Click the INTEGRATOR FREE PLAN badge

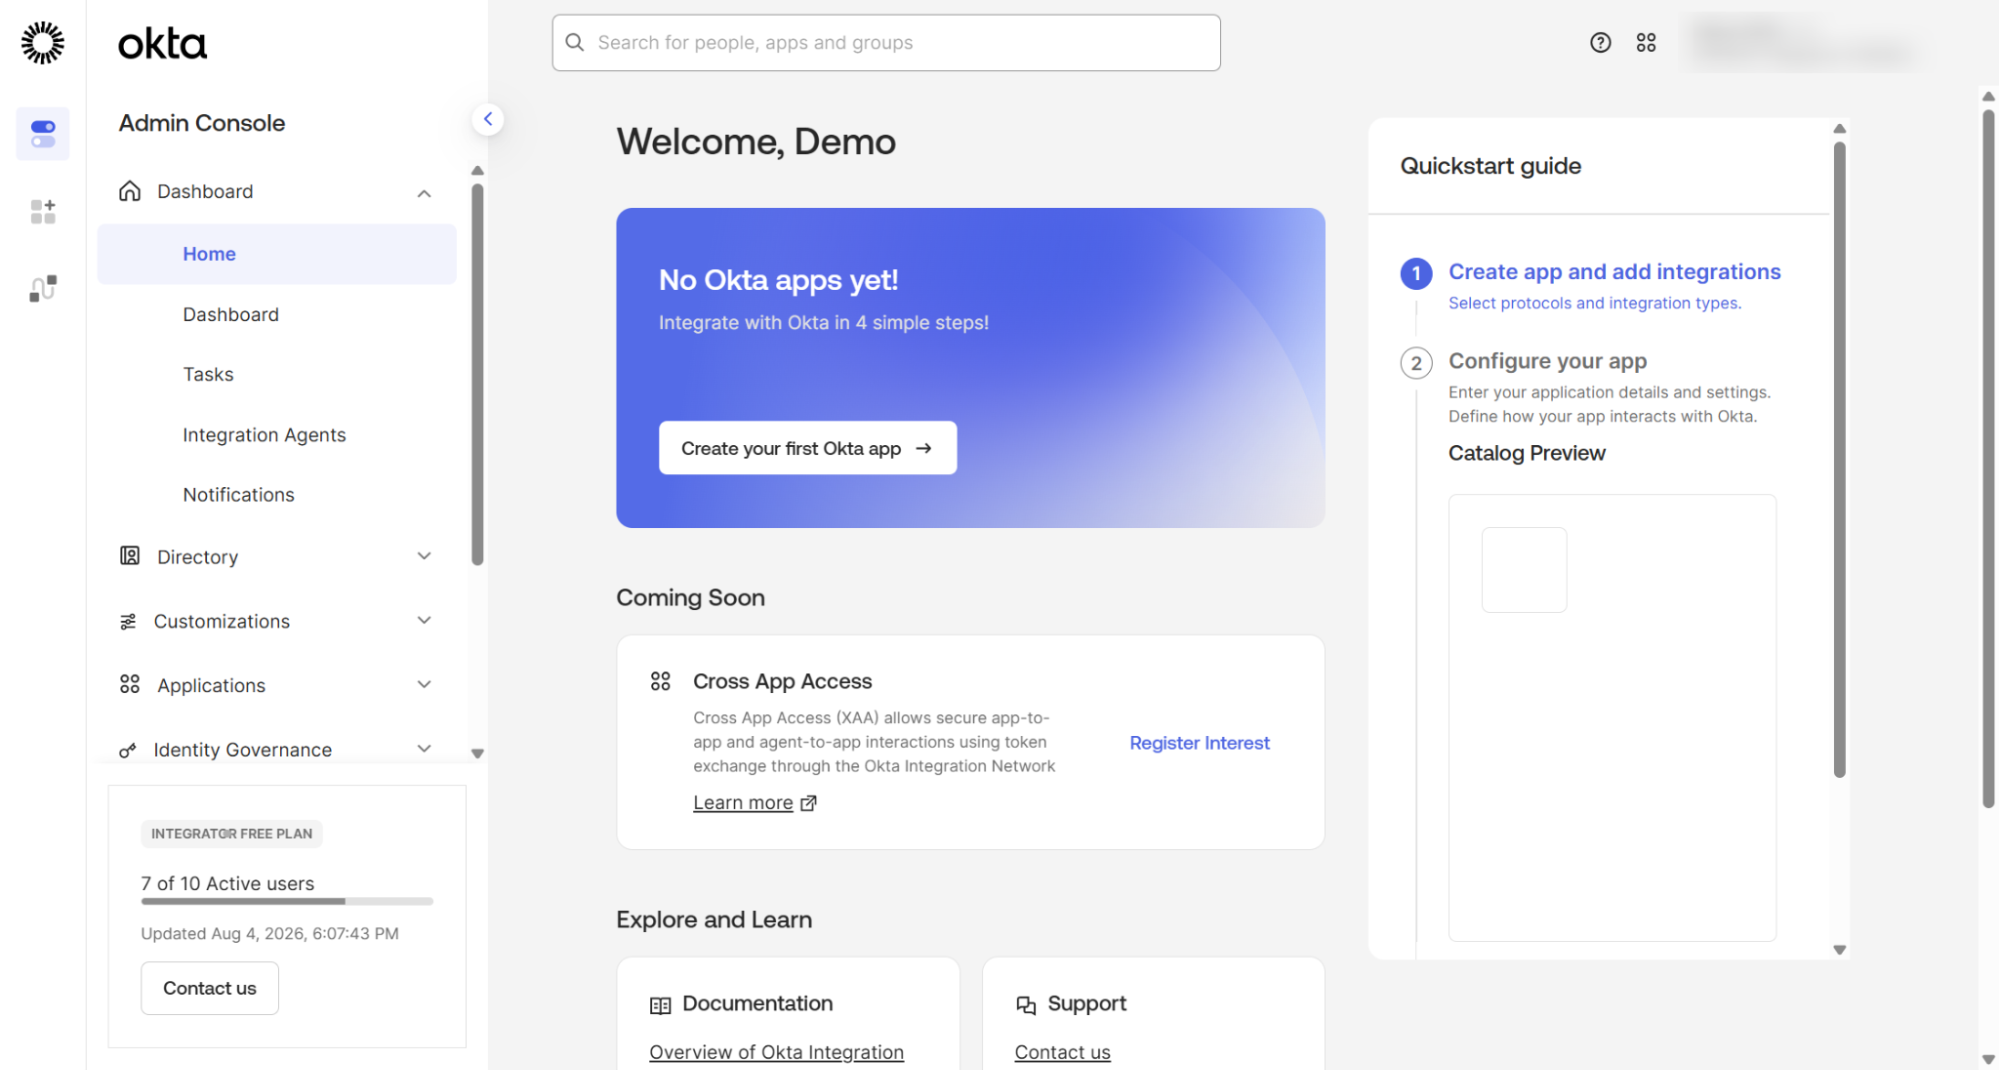tap(231, 833)
